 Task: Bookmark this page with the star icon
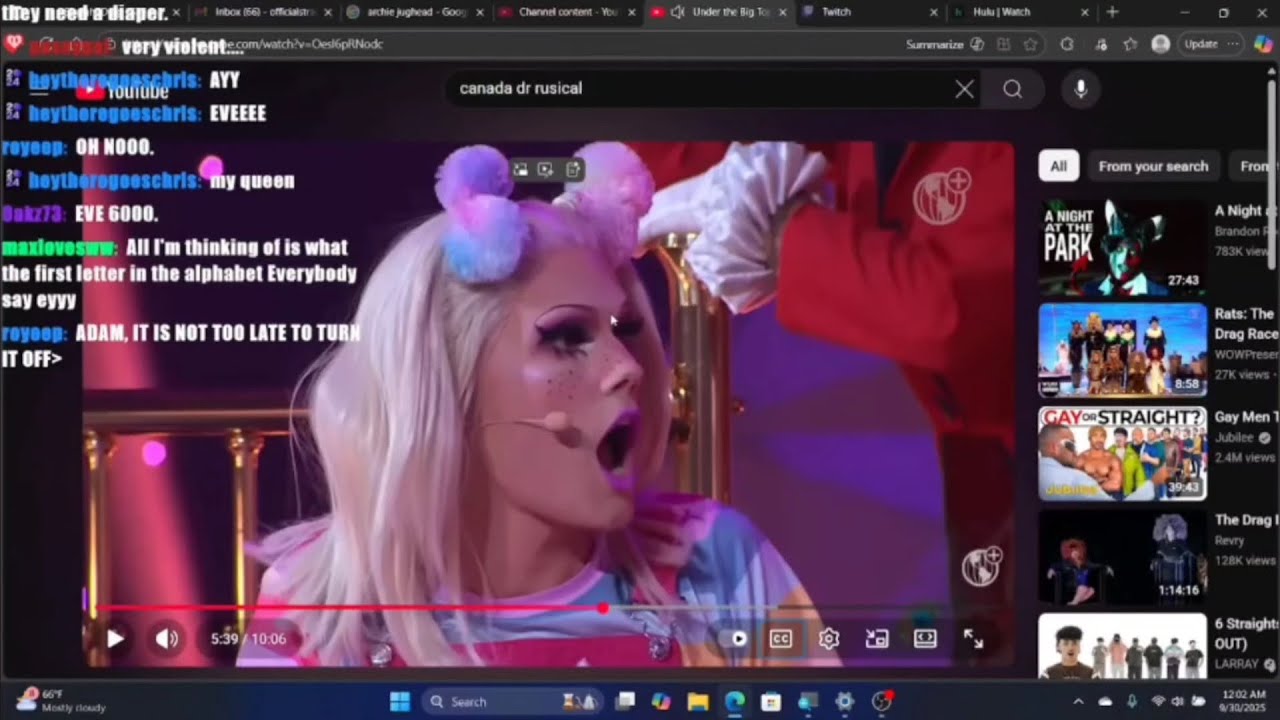pos(1030,44)
